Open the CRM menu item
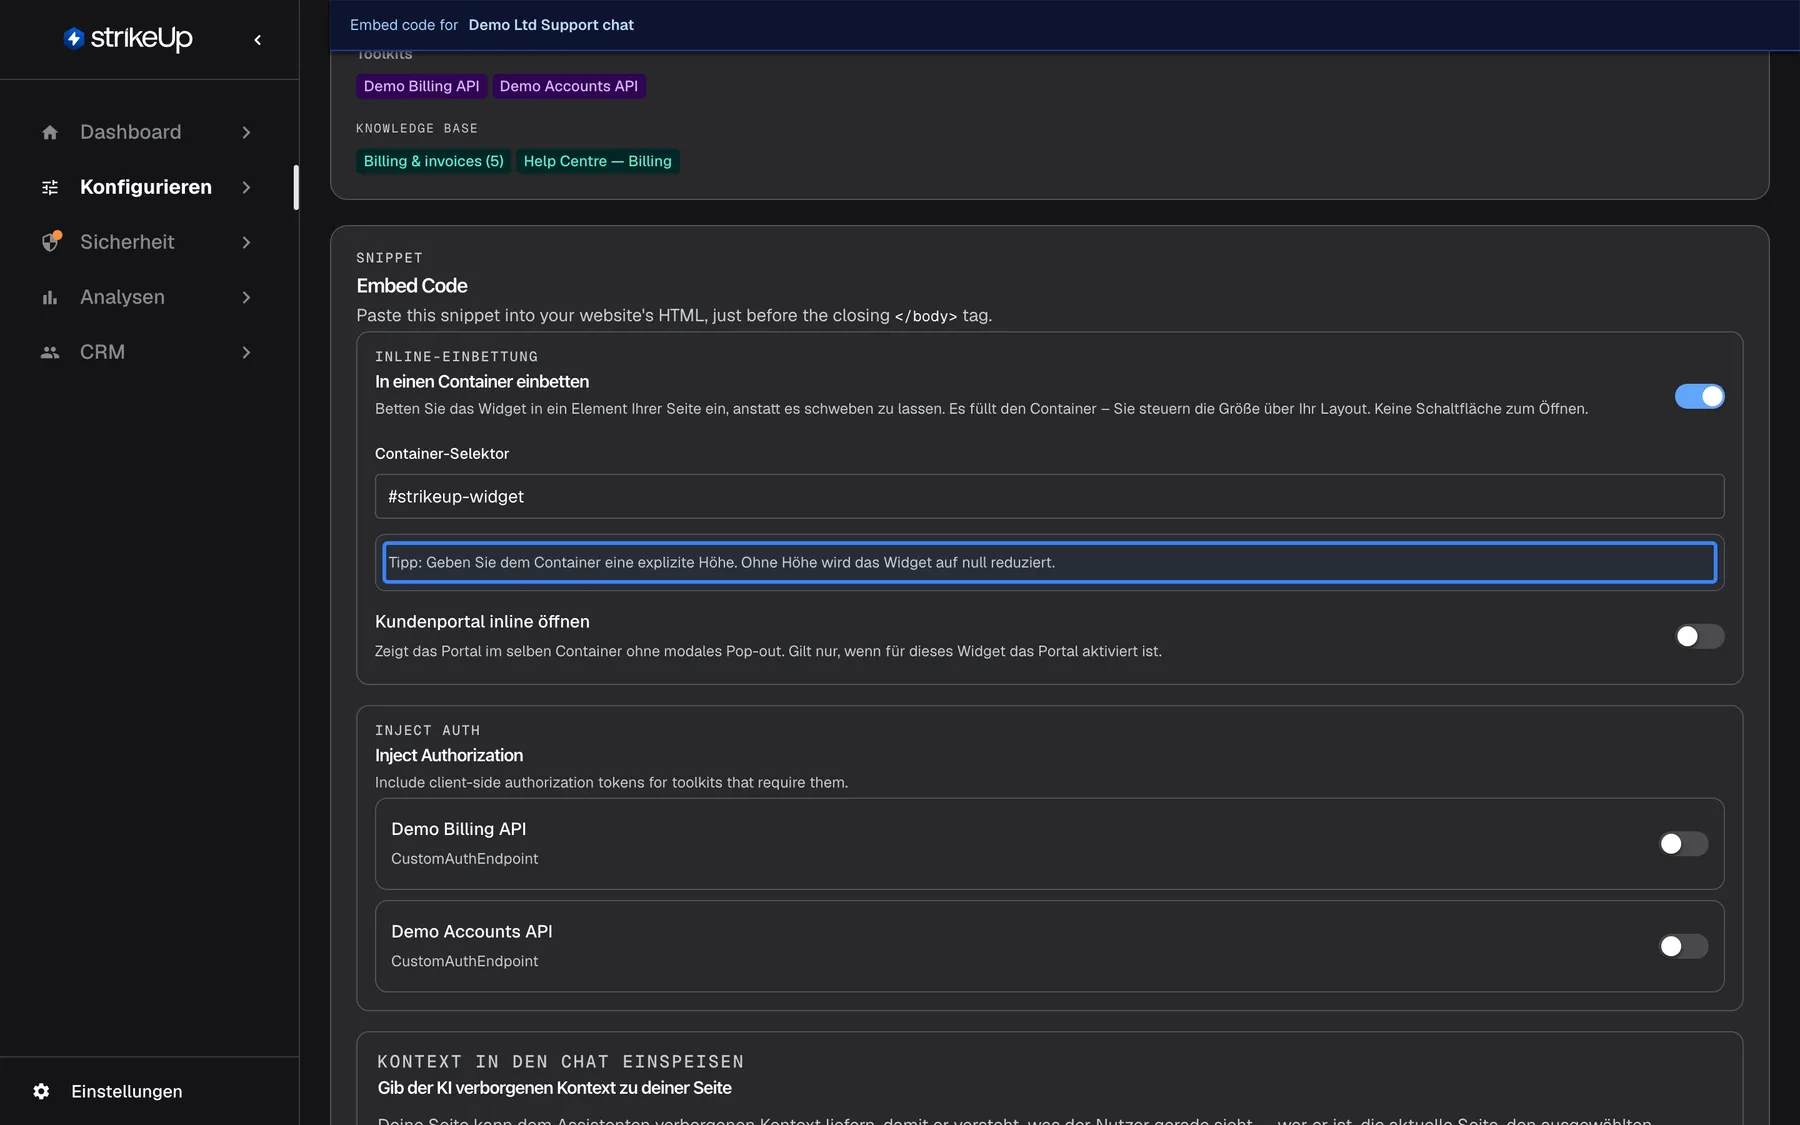Image resolution: width=1800 pixels, height=1125 pixels. (148, 352)
